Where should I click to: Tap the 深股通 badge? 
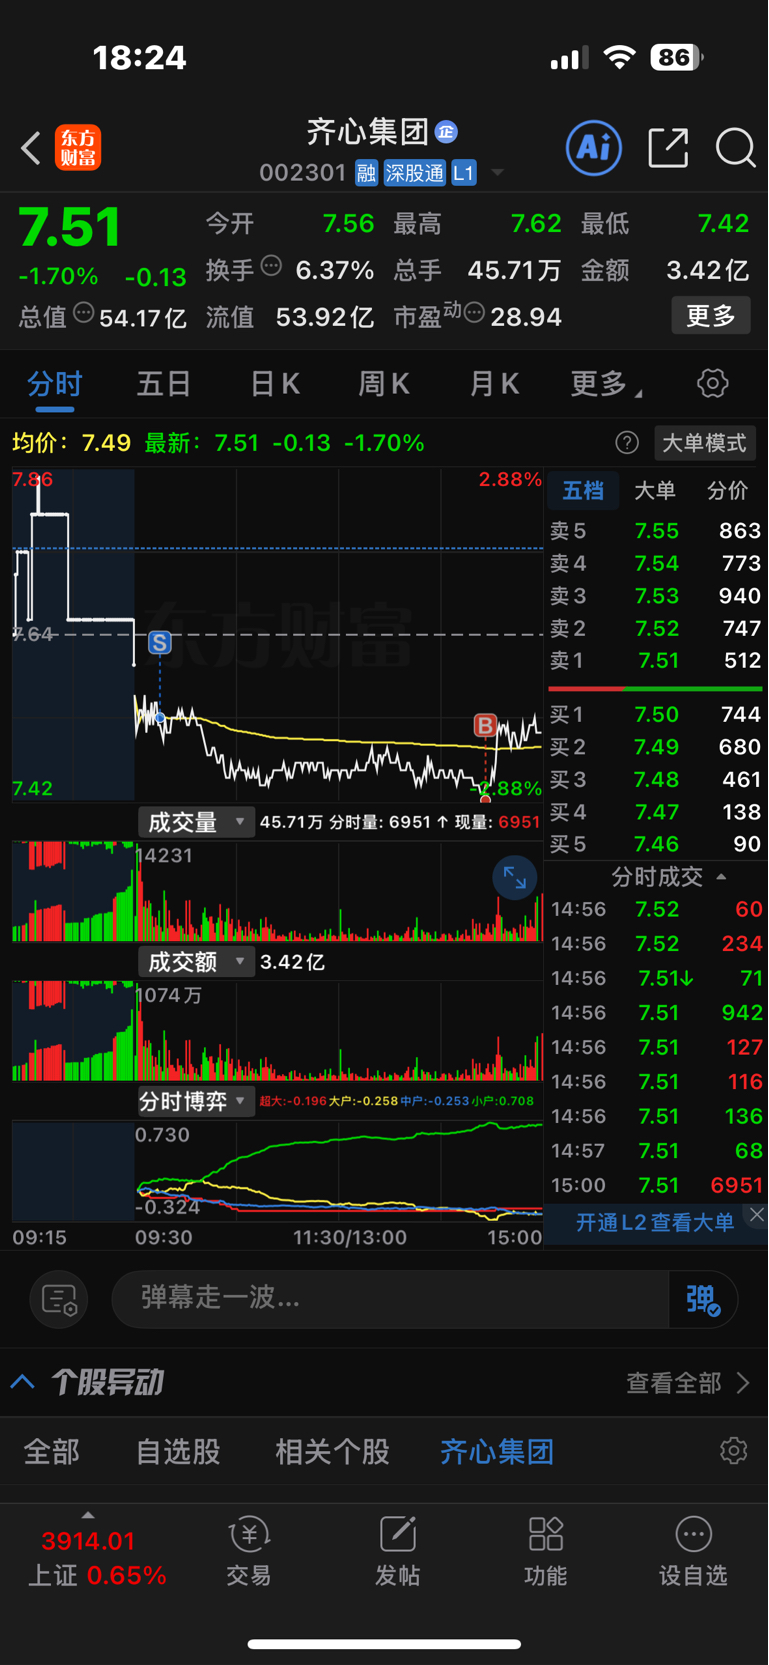click(x=414, y=173)
